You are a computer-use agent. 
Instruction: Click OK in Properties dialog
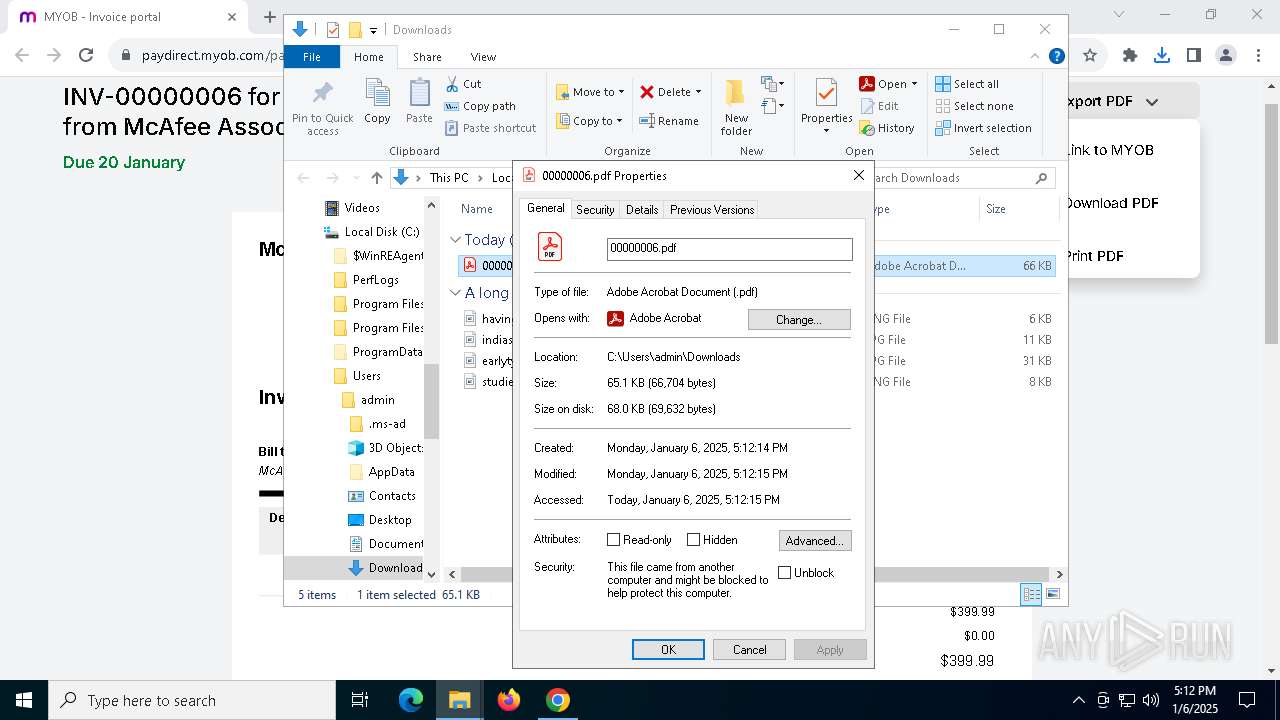pyautogui.click(x=668, y=649)
